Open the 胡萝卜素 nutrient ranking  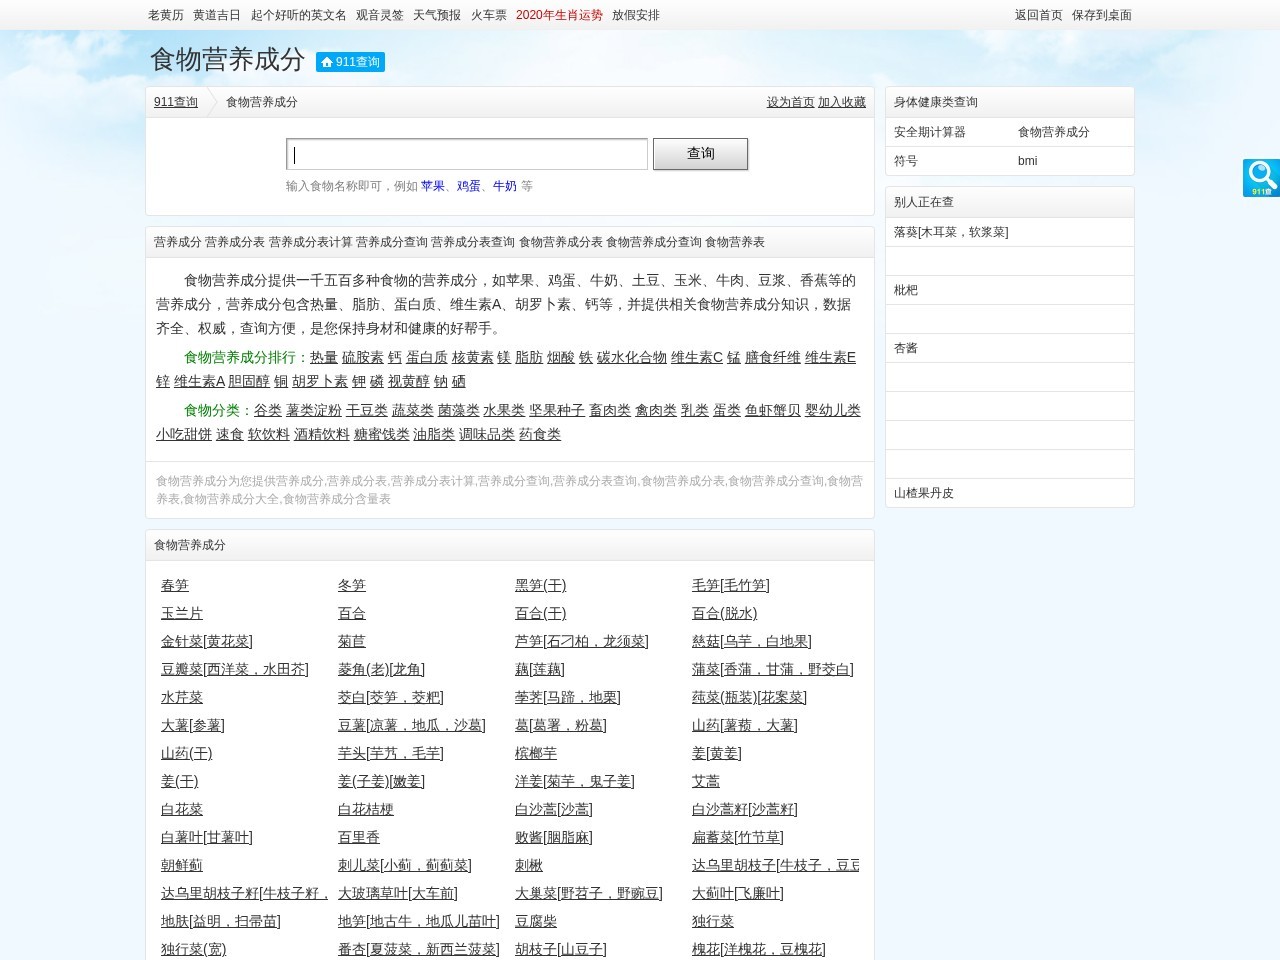tap(320, 381)
